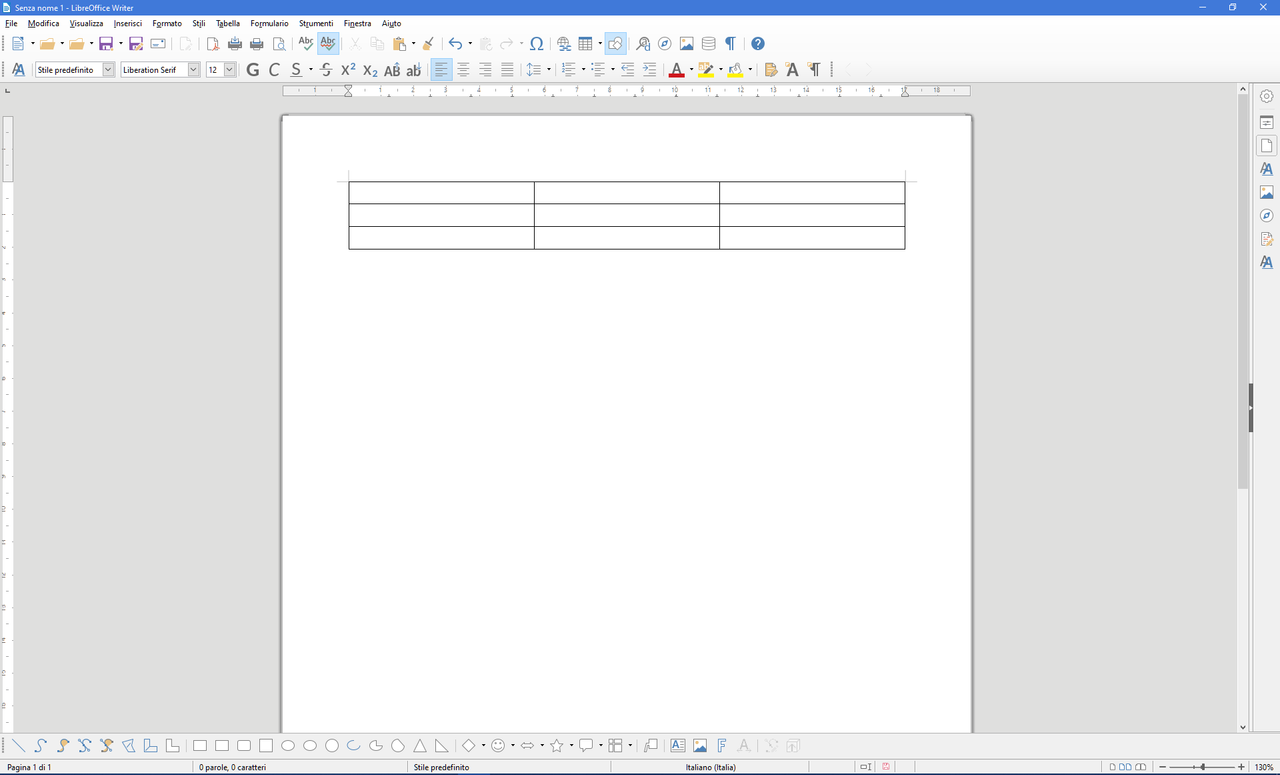
Task: Click the zoom slider in status bar
Action: pos(1200,767)
